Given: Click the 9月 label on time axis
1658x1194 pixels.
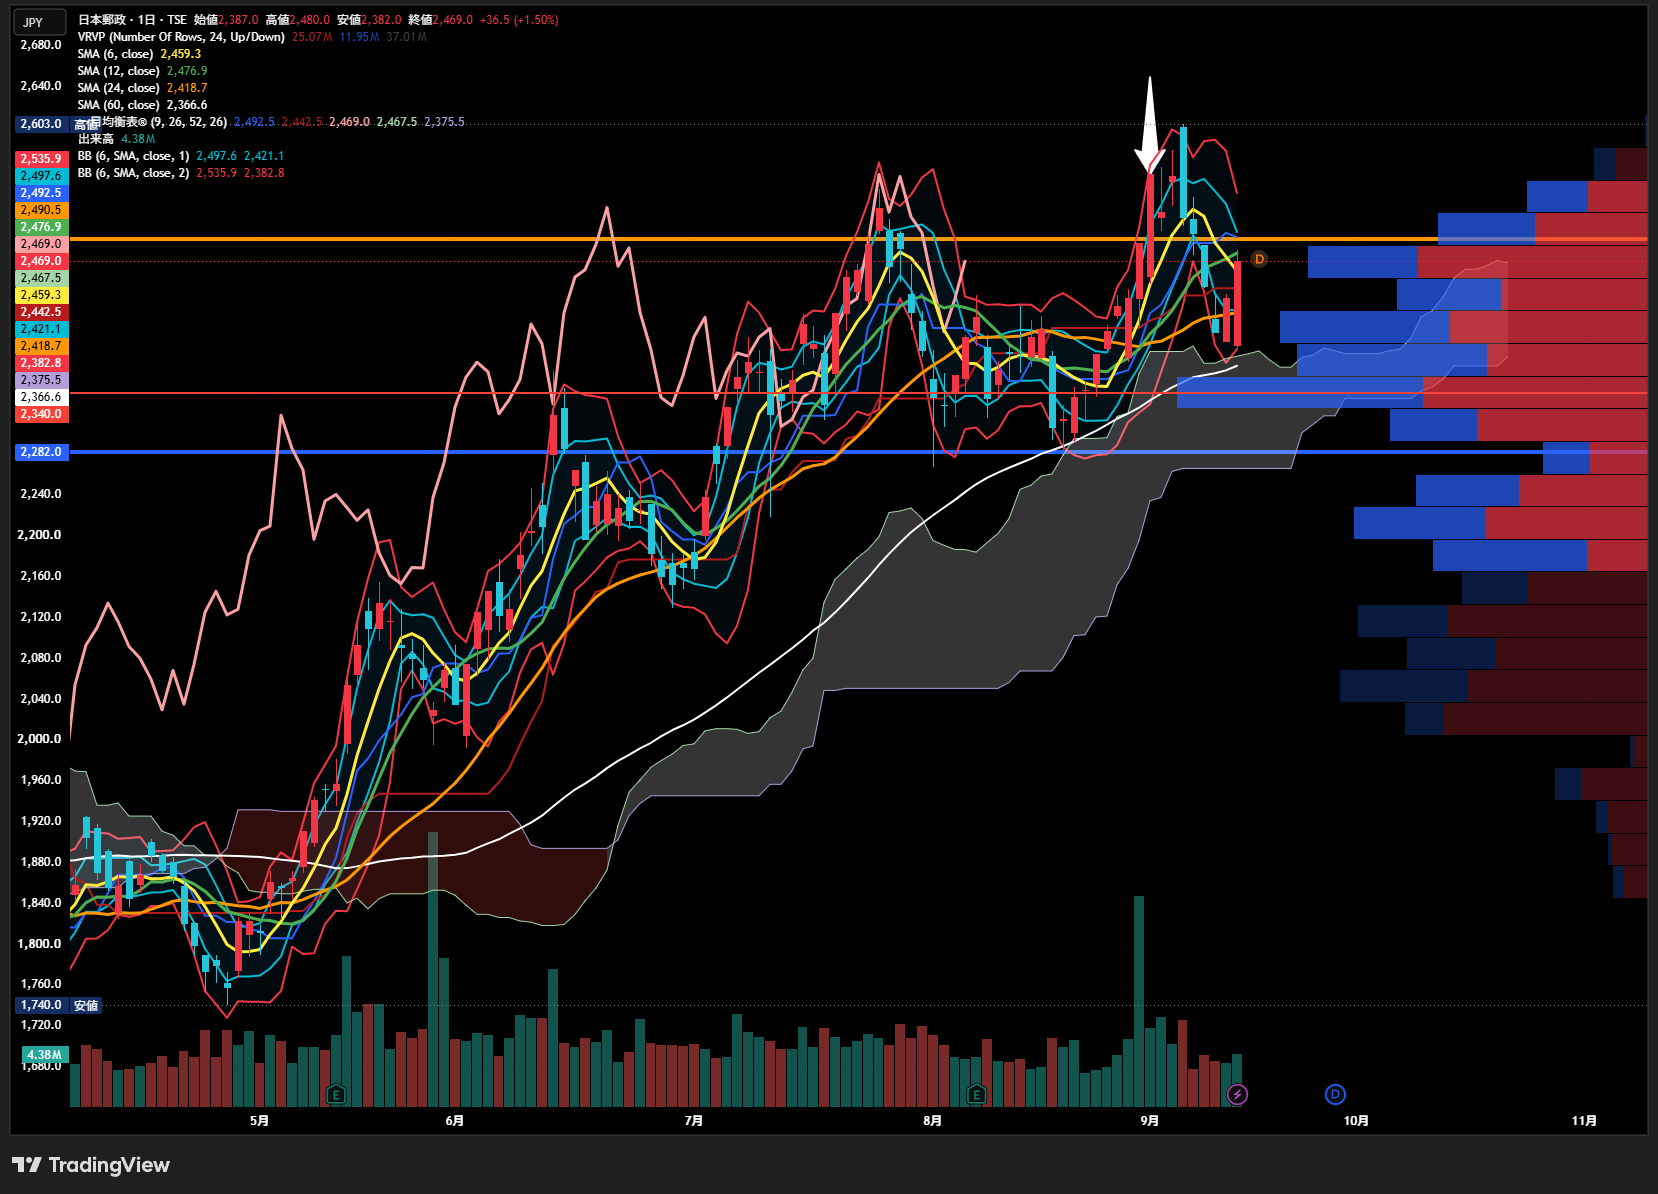Looking at the screenshot, I should point(1150,1120).
